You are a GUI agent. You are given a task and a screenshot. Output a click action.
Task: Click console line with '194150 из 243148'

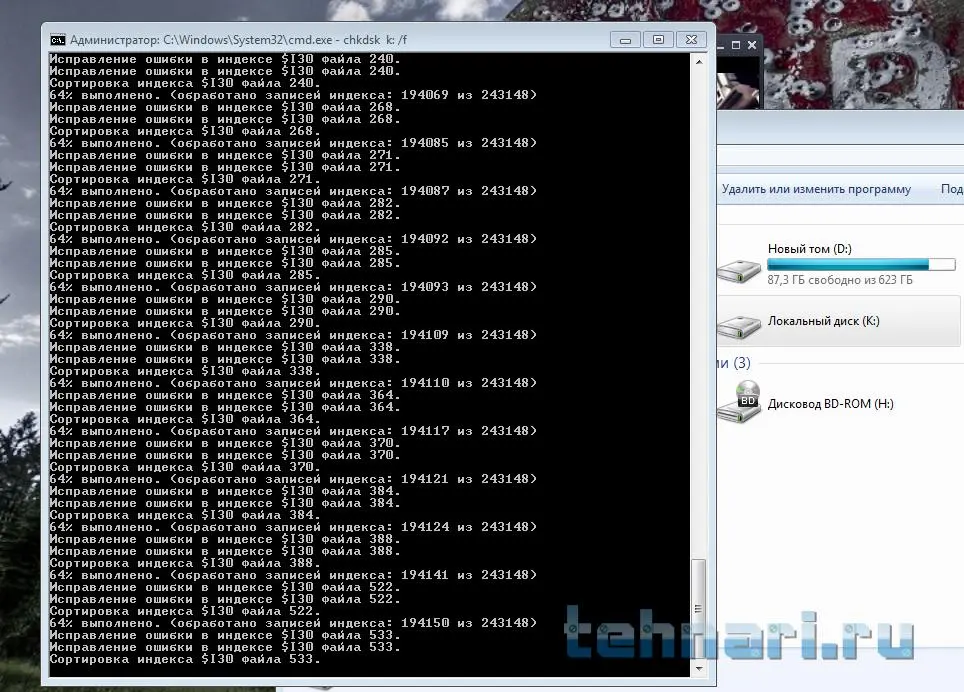point(293,623)
